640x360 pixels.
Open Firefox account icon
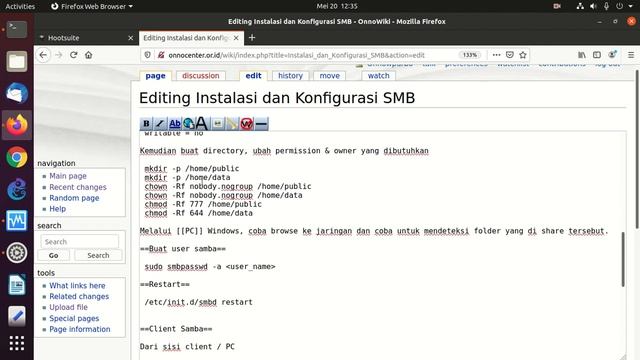pyautogui.click(x=612, y=55)
